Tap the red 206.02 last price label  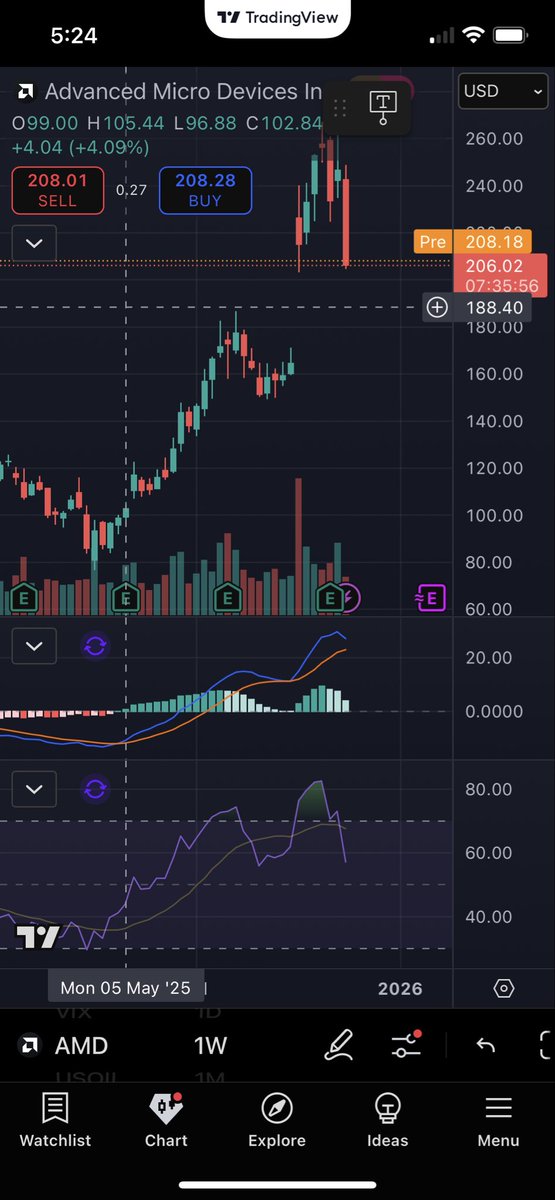pos(500,275)
